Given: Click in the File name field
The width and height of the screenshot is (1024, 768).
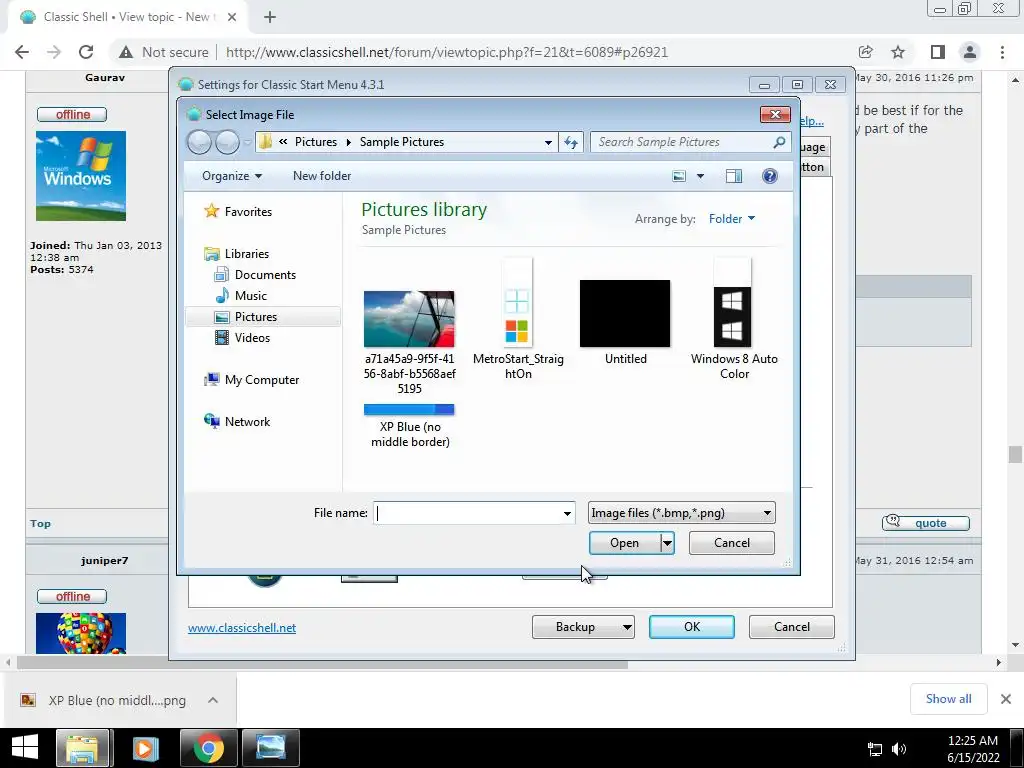Looking at the screenshot, I should pyautogui.click(x=467, y=513).
